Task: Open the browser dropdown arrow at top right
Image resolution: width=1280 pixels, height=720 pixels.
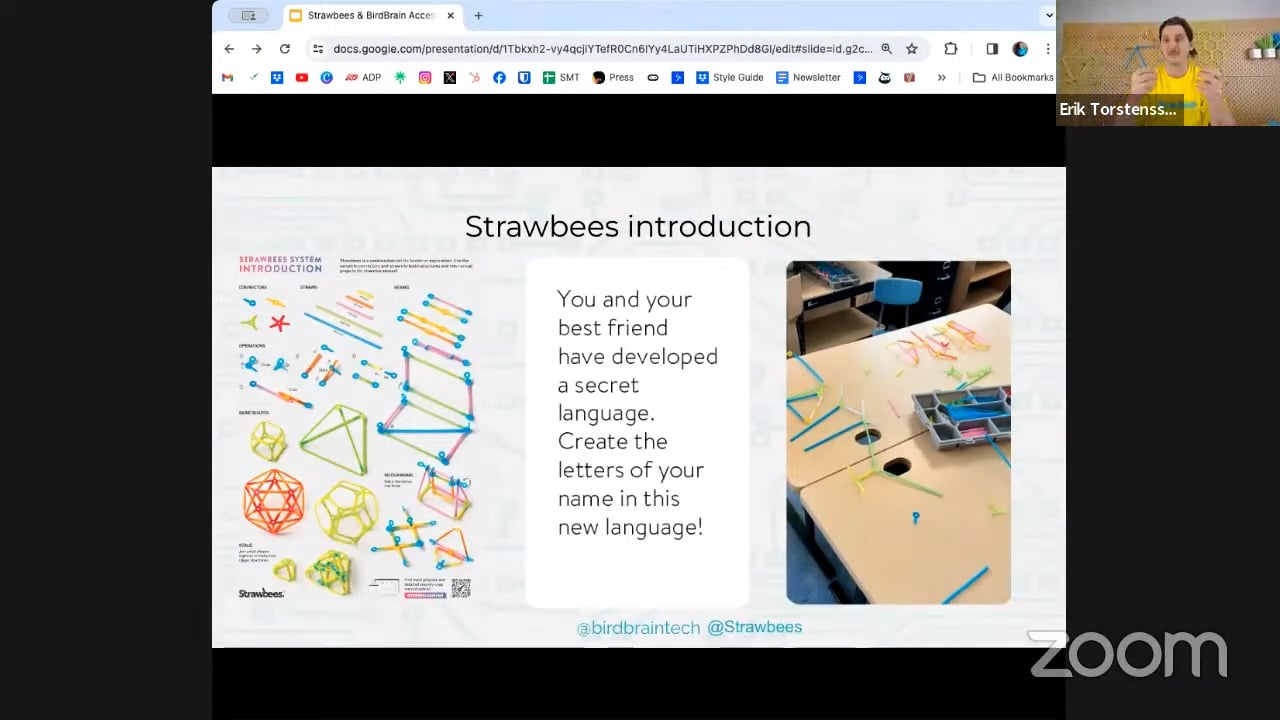Action: click(1048, 15)
